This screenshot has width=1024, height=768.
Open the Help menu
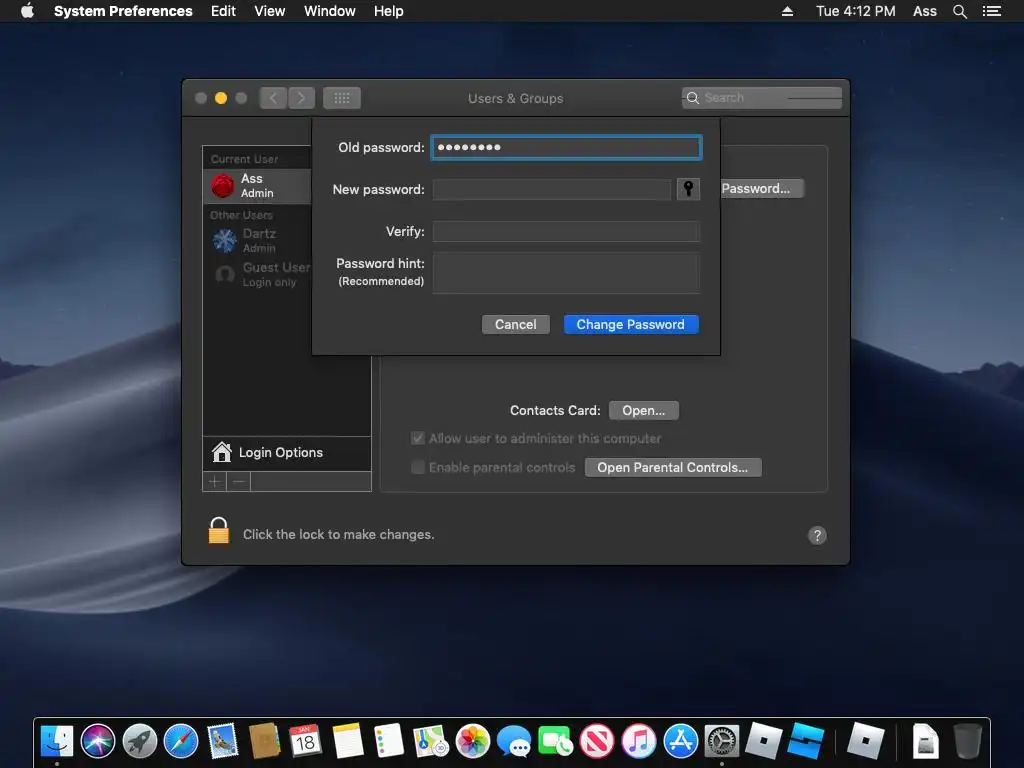pos(389,11)
